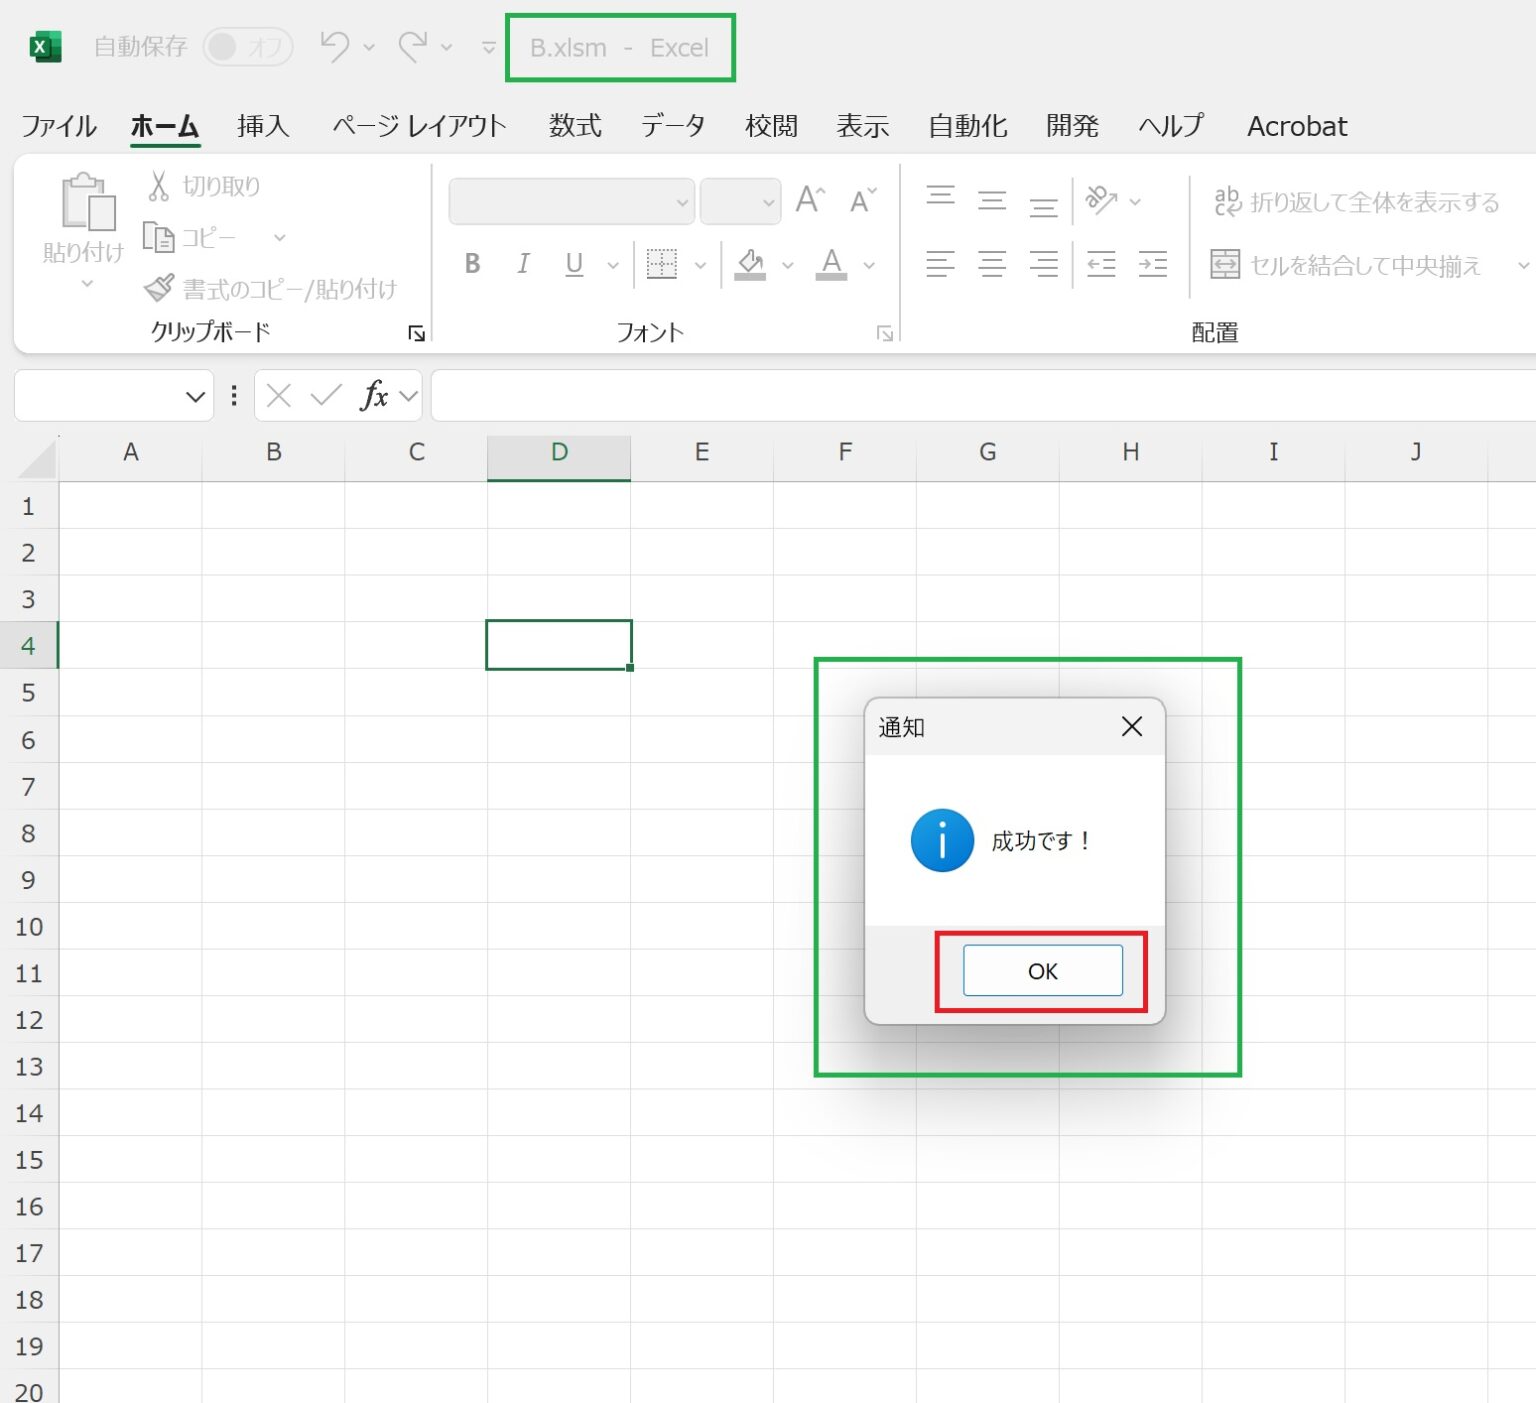The height and width of the screenshot is (1403, 1536).
Task: Switch to the 開発 (Developer) ribbon tab
Action: pyautogui.click(x=1071, y=126)
